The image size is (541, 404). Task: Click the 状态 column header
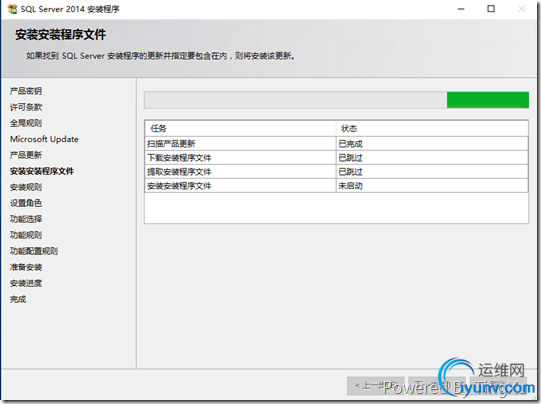pos(432,128)
